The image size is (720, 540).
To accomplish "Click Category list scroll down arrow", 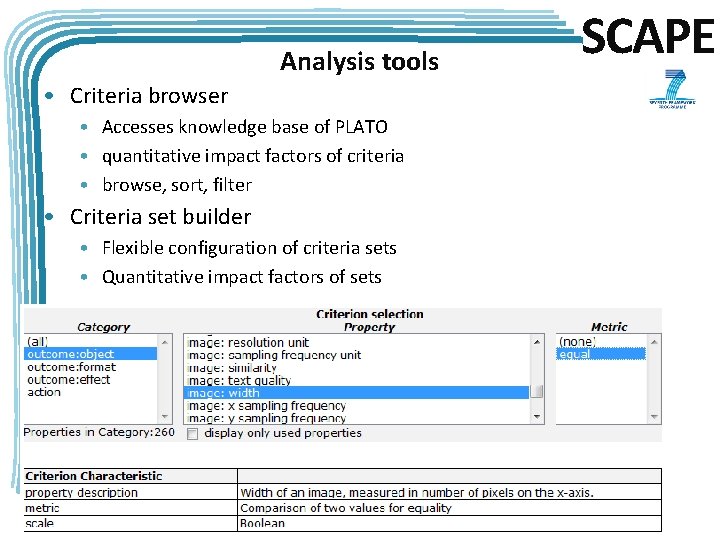I will click(x=165, y=416).
